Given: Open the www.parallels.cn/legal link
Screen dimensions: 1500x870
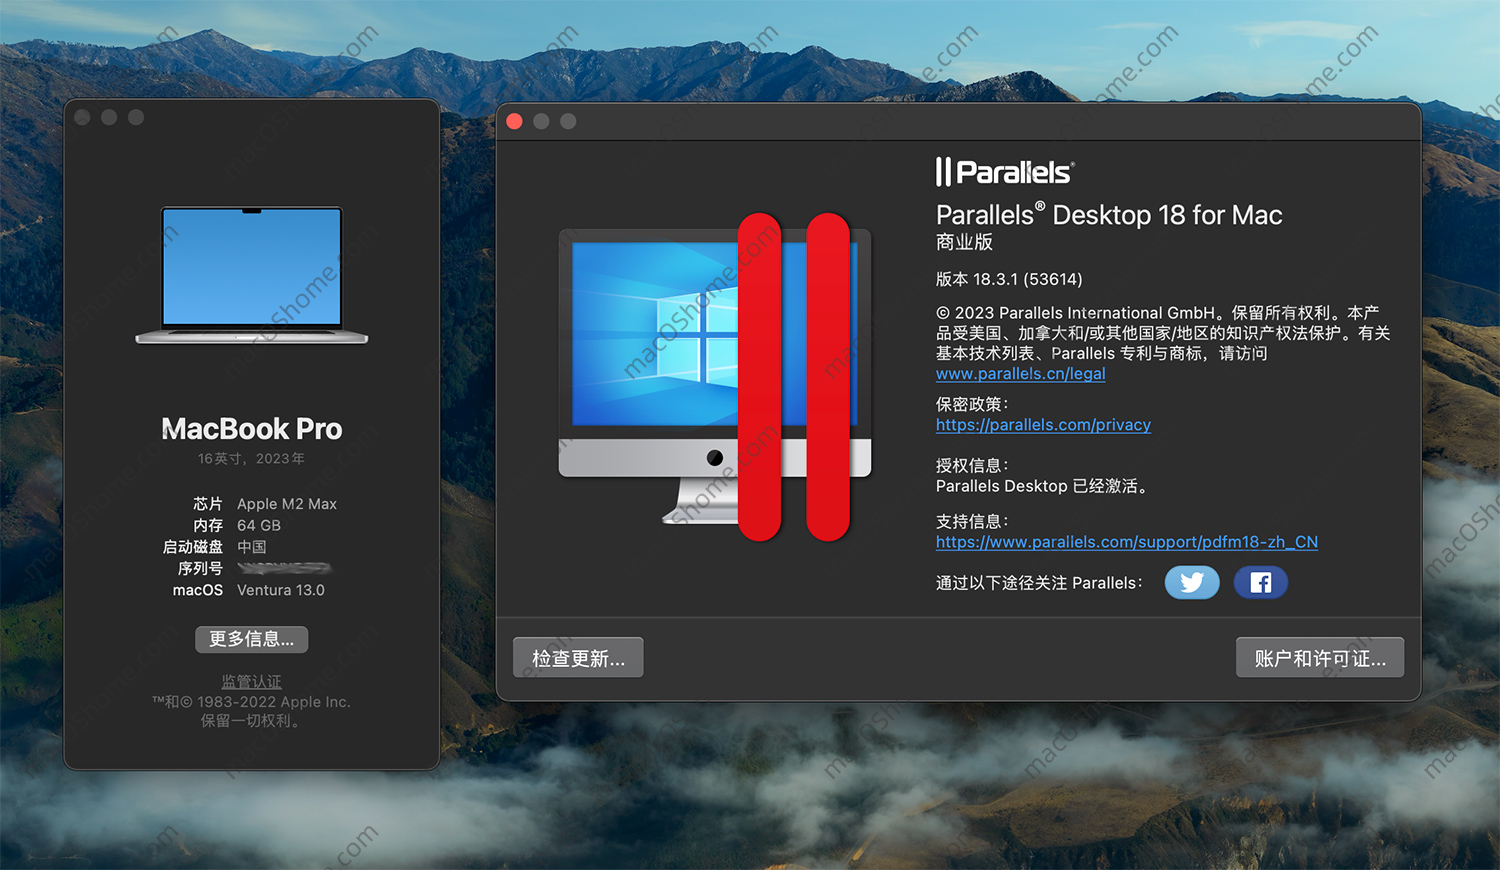Looking at the screenshot, I should click(x=1020, y=374).
